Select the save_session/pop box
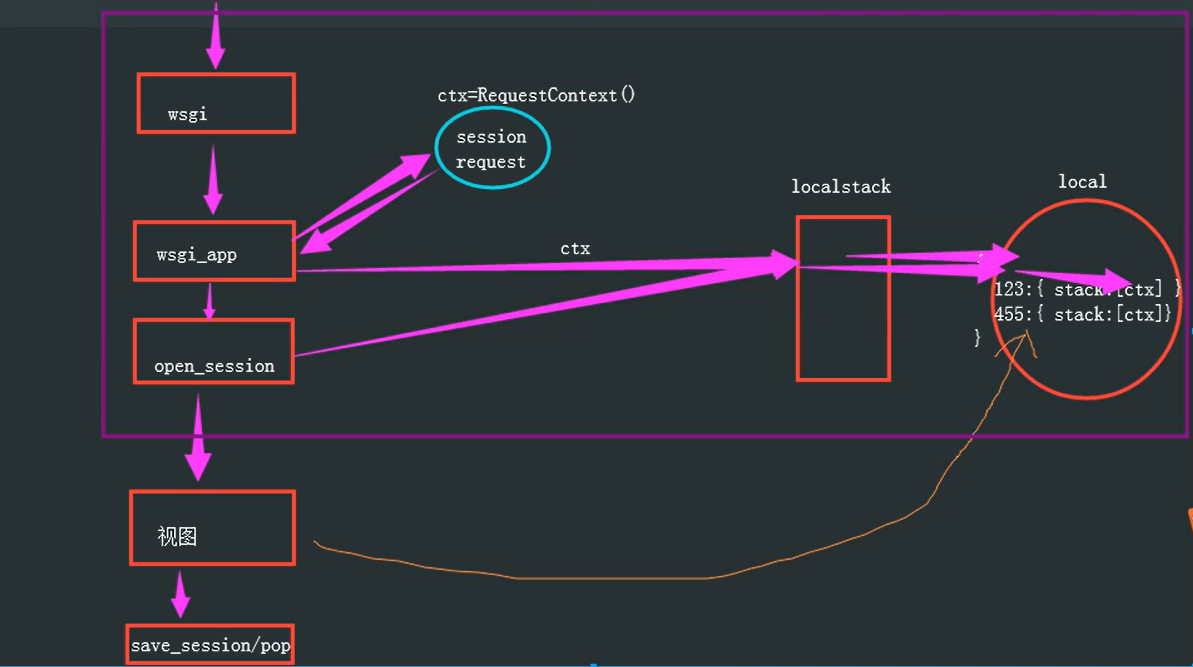The height and width of the screenshot is (667, 1193). [209, 645]
